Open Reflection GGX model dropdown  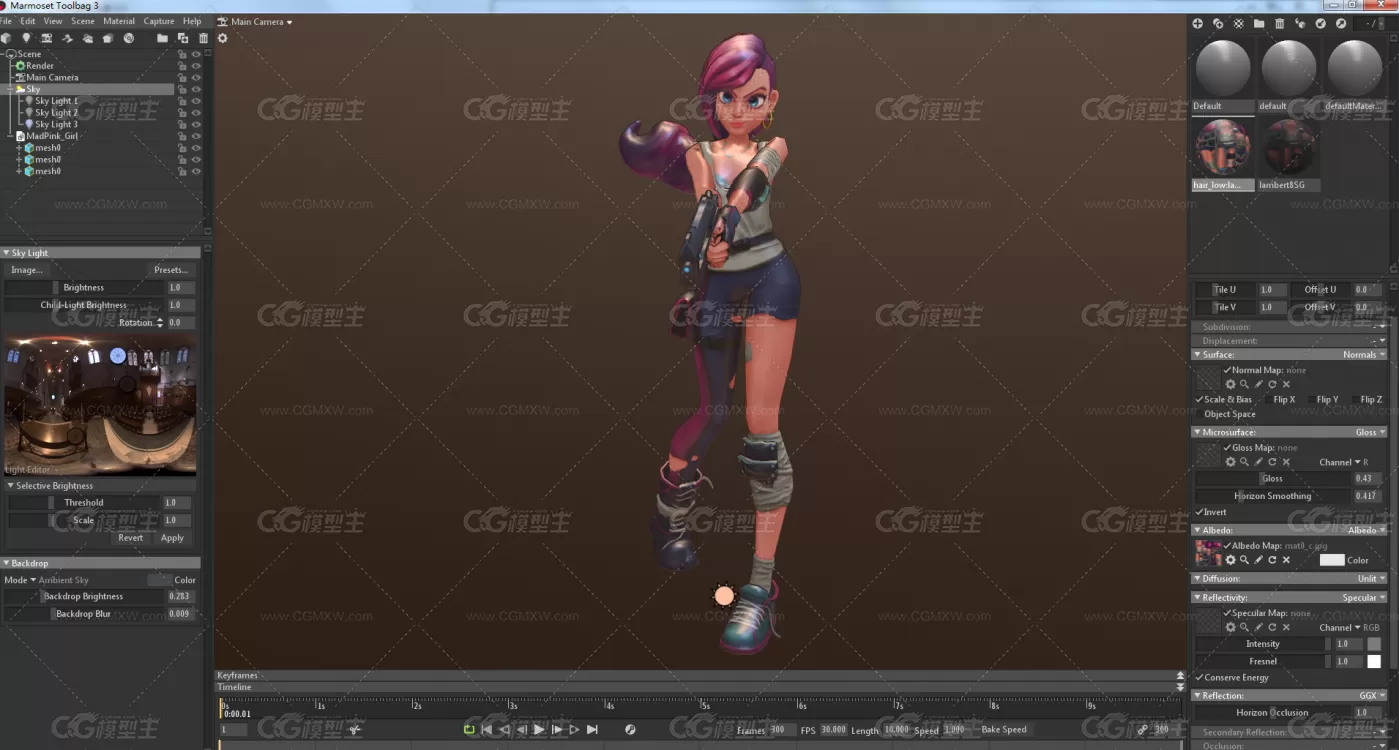tap(1372, 695)
